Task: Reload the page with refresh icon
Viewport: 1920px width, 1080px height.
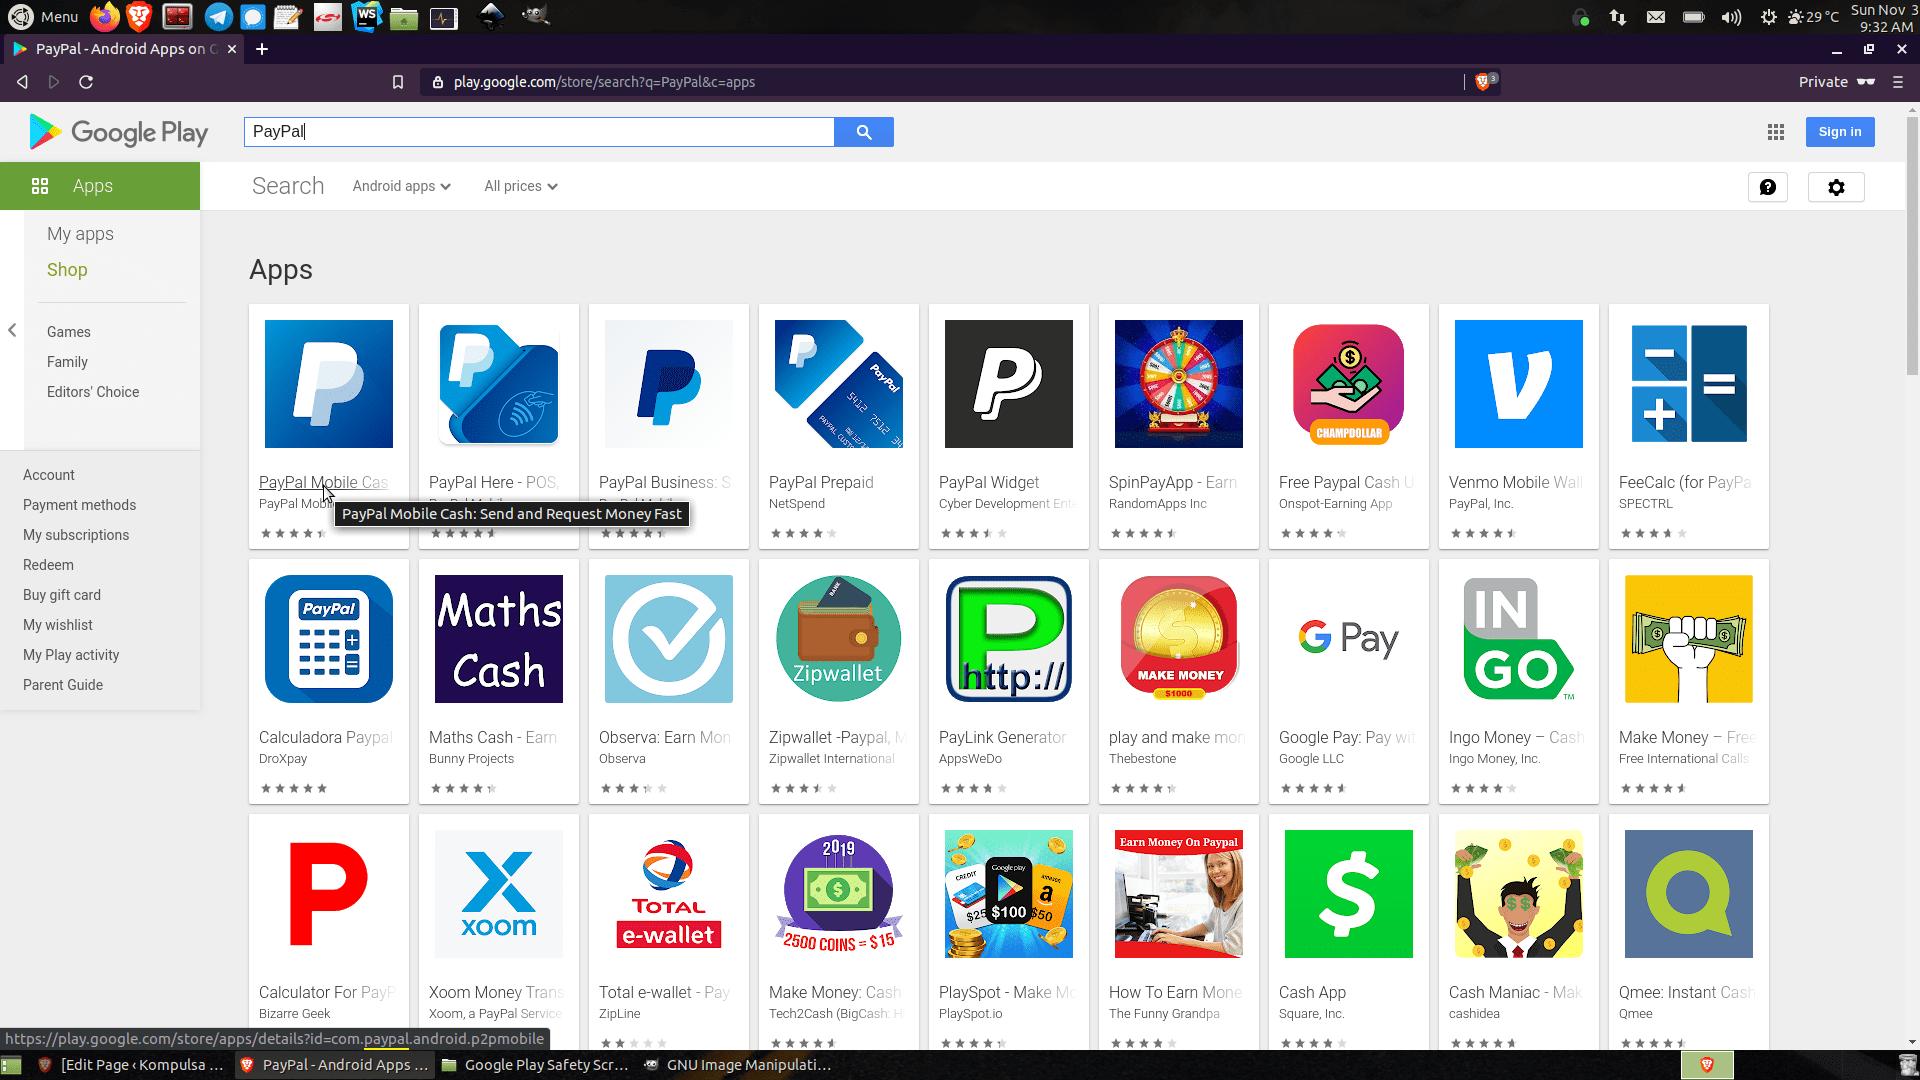Action: [x=86, y=82]
